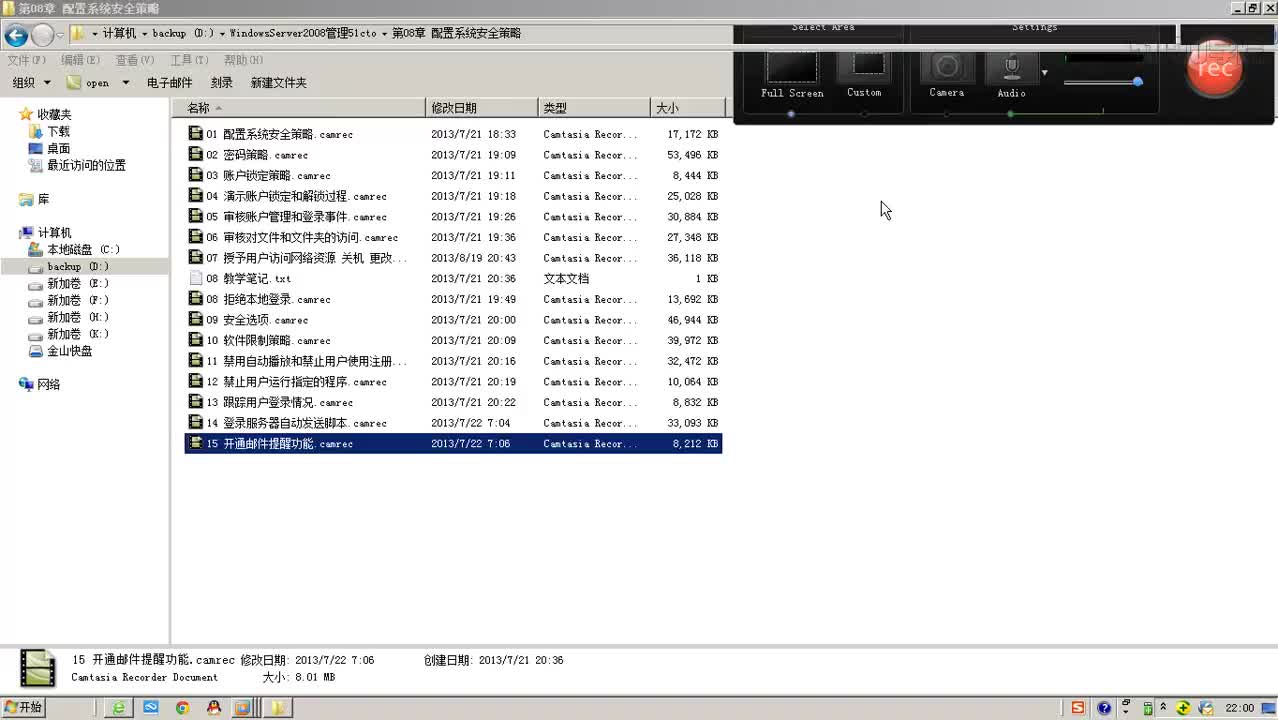Click icon of 06 审核对文件和文件夹的访问.camrec

click(x=196, y=237)
